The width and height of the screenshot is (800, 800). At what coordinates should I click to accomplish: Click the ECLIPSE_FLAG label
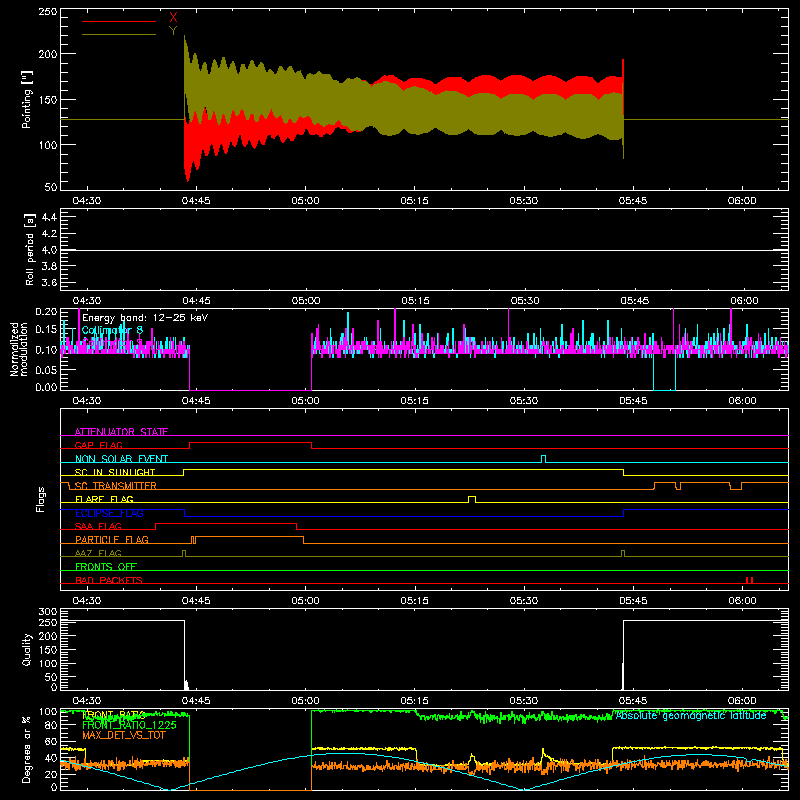[x=109, y=513]
